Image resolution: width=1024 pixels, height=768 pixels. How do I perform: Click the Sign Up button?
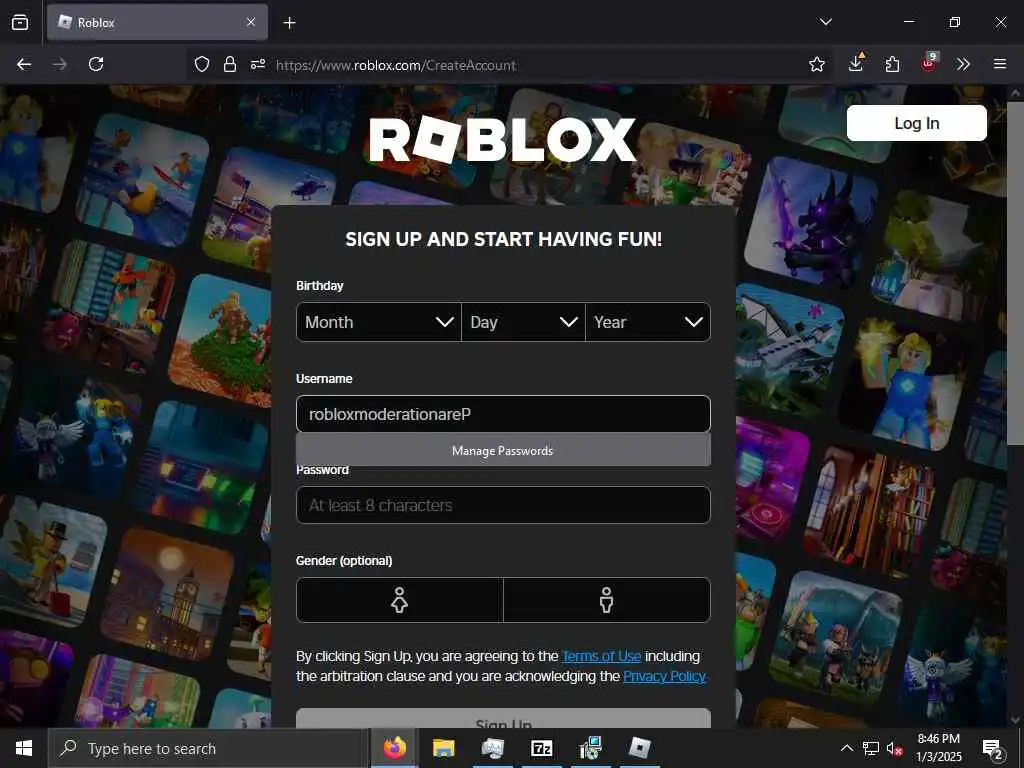pyautogui.click(x=503, y=718)
